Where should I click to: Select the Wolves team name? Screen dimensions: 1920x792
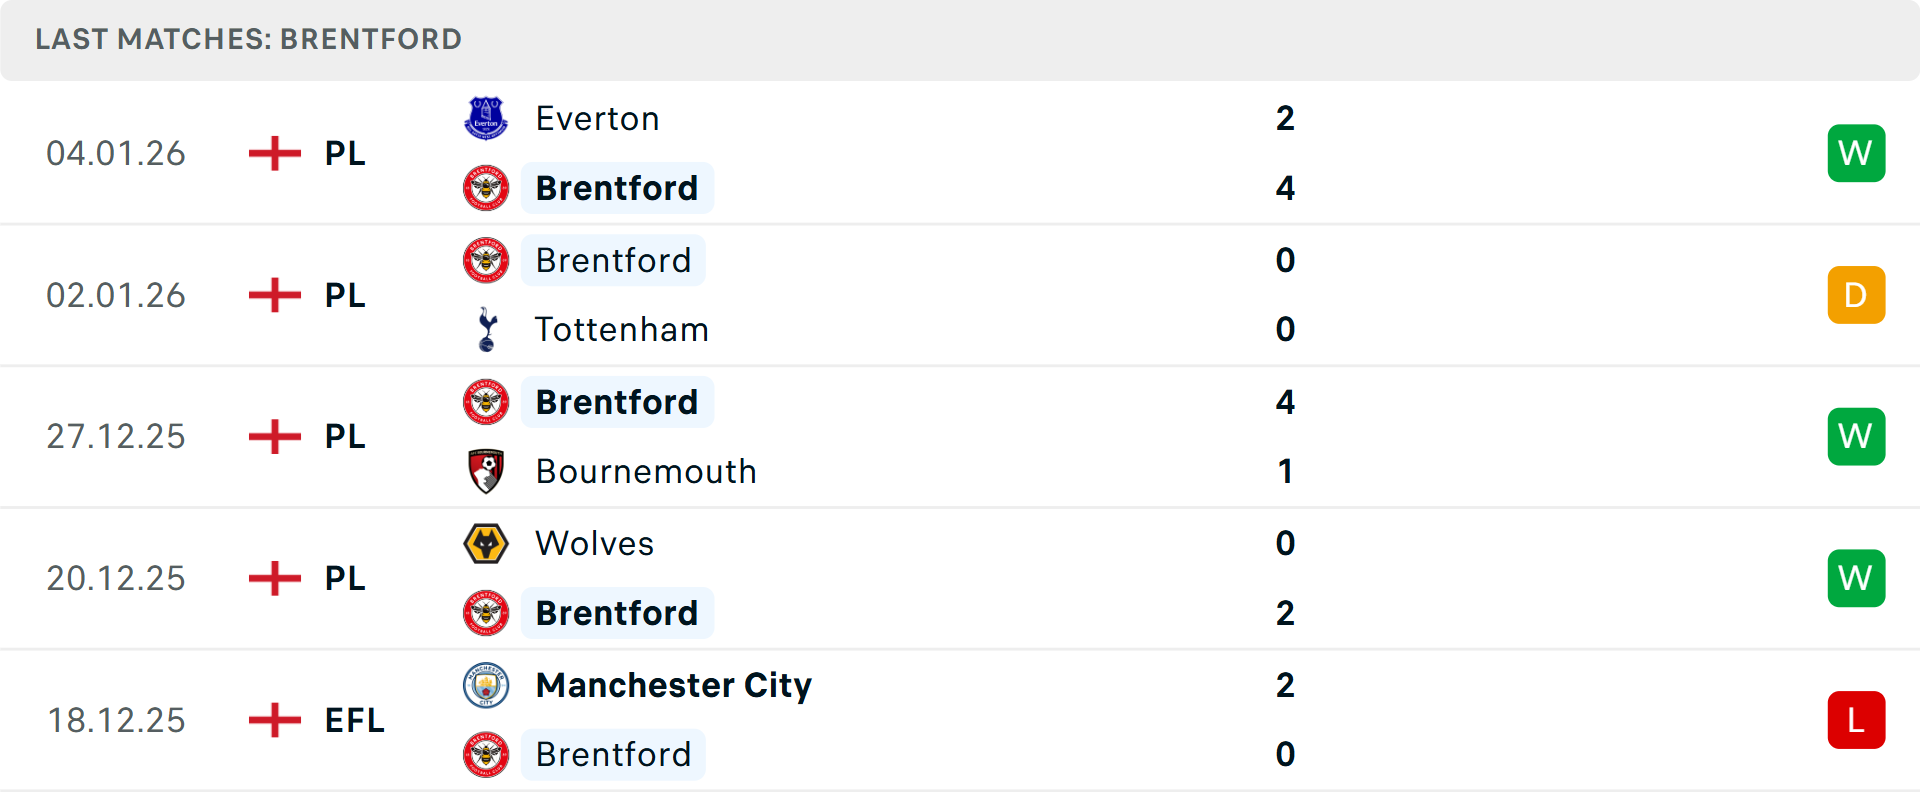click(x=594, y=544)
